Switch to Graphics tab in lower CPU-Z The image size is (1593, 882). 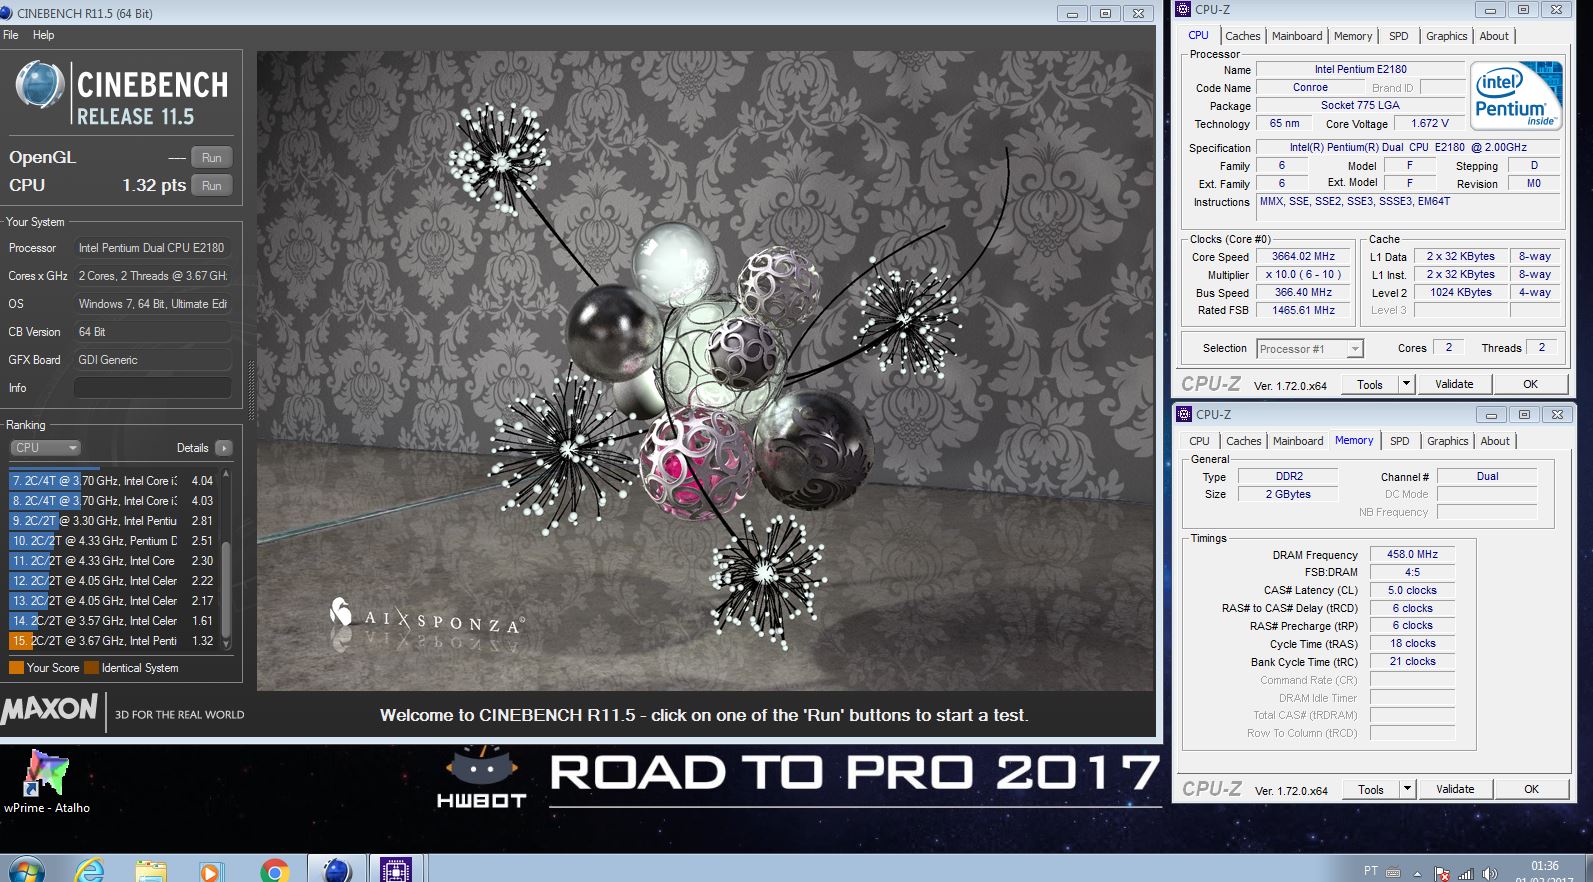click(1448, 441)
